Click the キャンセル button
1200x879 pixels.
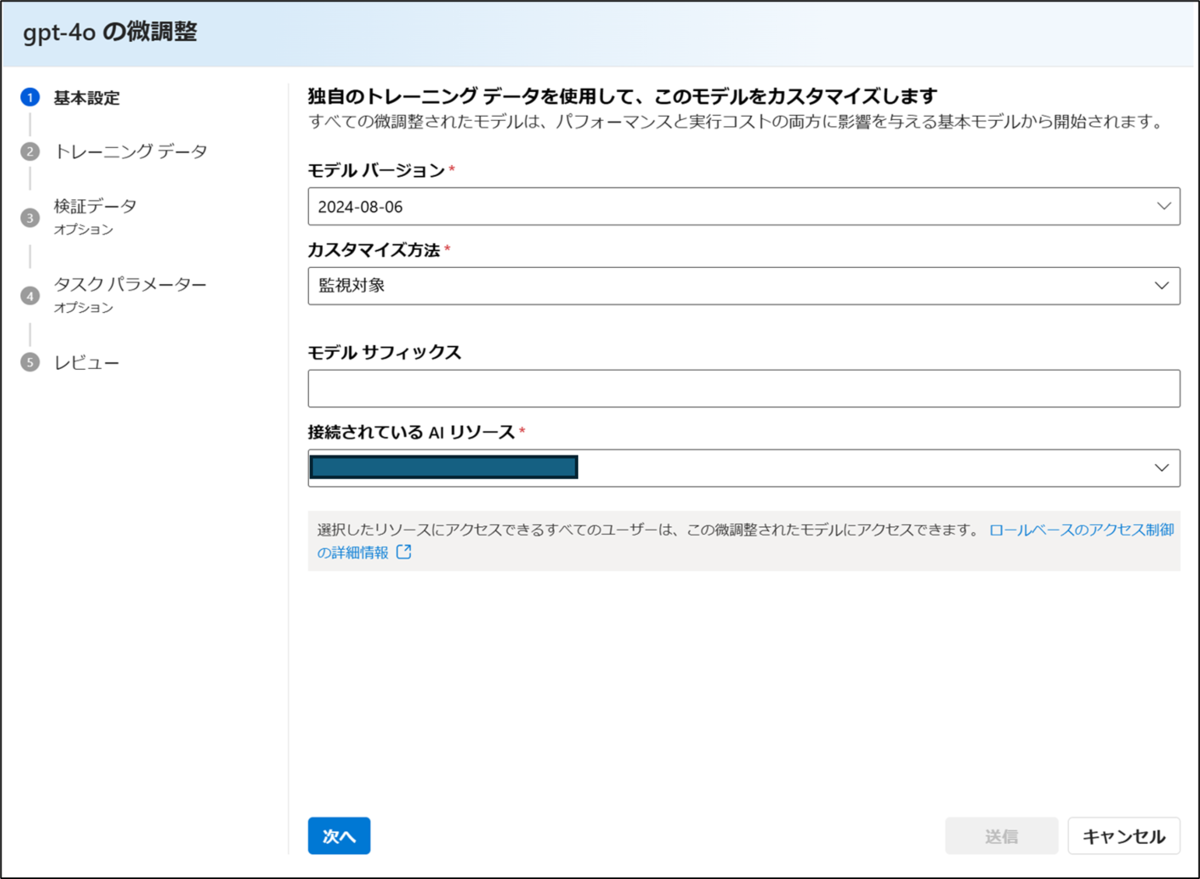coord(1124,836)
